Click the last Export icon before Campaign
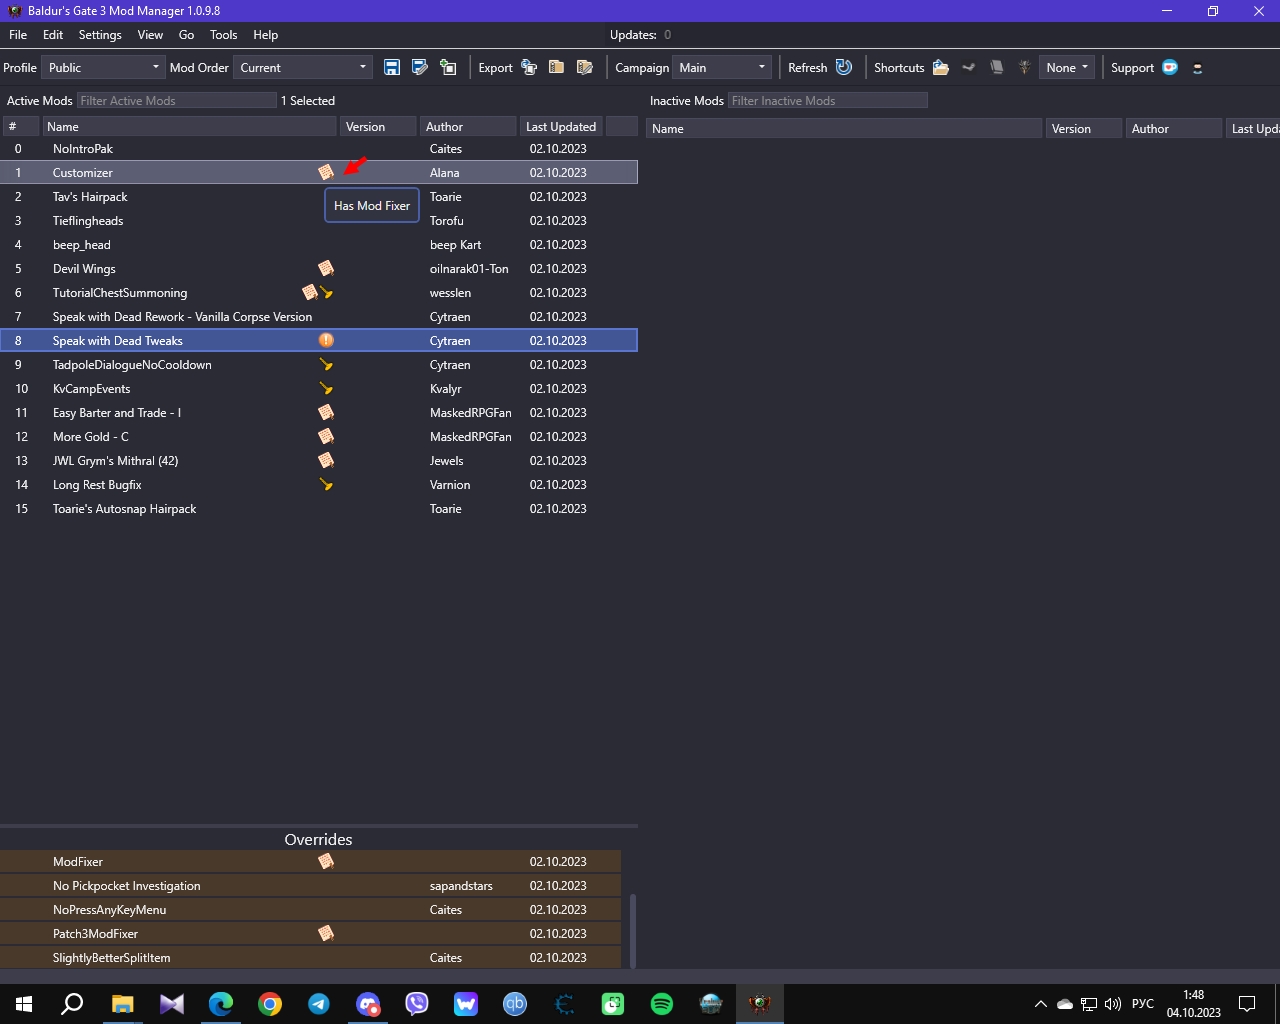 585,67
